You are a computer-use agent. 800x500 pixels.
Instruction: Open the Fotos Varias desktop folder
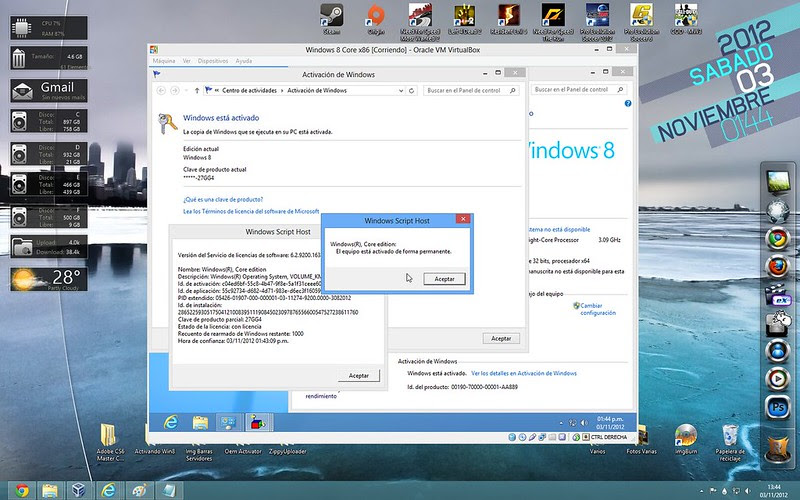[641, 440]
